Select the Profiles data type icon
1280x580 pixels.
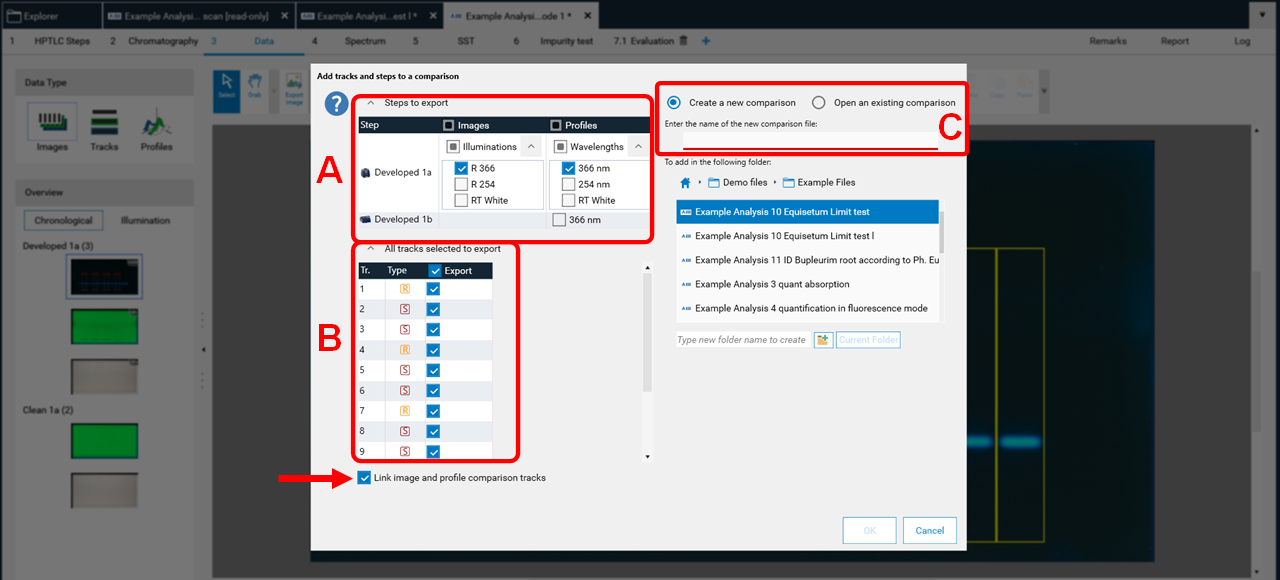[156, 127]
